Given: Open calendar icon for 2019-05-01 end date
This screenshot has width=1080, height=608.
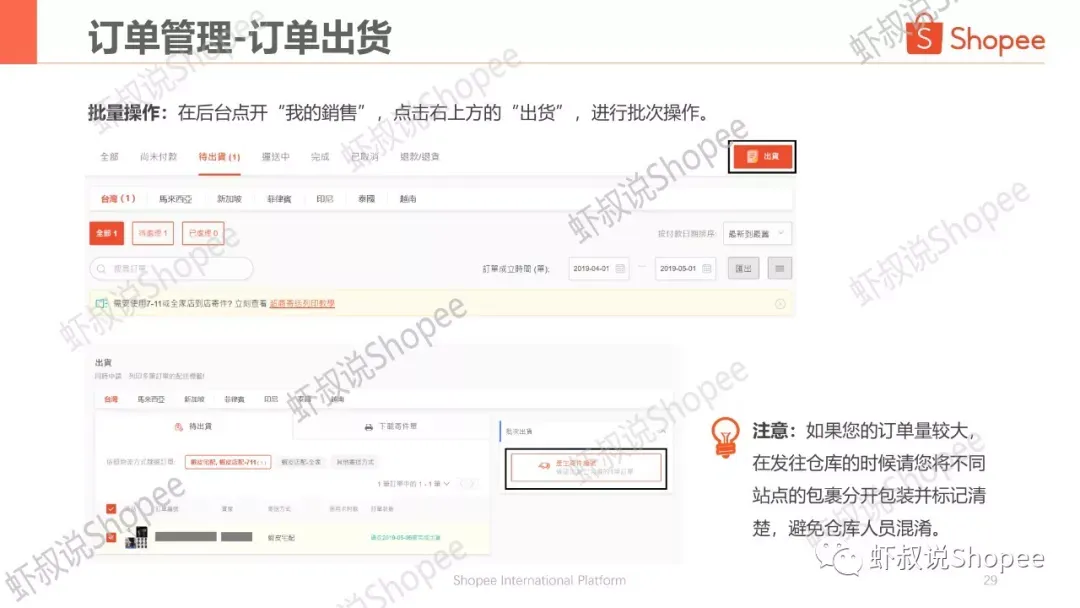Looking at the screenshot, I should click(707, 269).
